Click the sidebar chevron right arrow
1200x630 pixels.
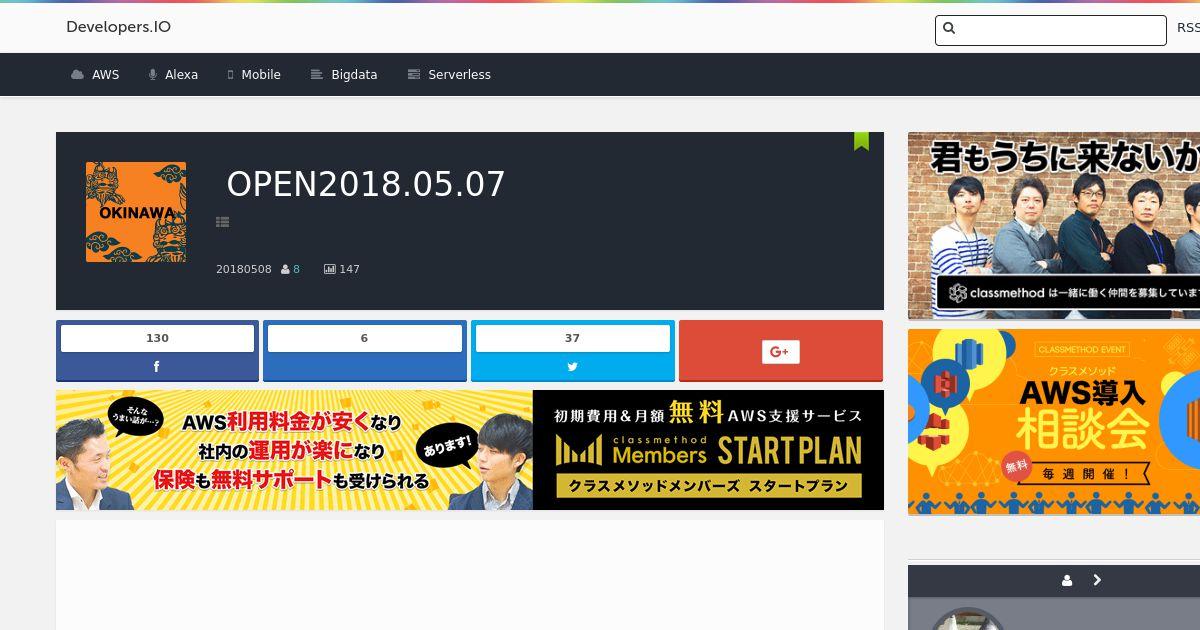point(1097,580)
